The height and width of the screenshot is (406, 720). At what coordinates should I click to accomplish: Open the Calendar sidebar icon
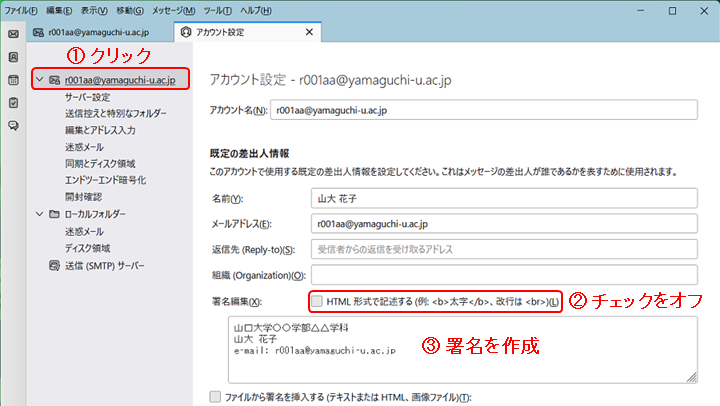(x=13, y=80)
